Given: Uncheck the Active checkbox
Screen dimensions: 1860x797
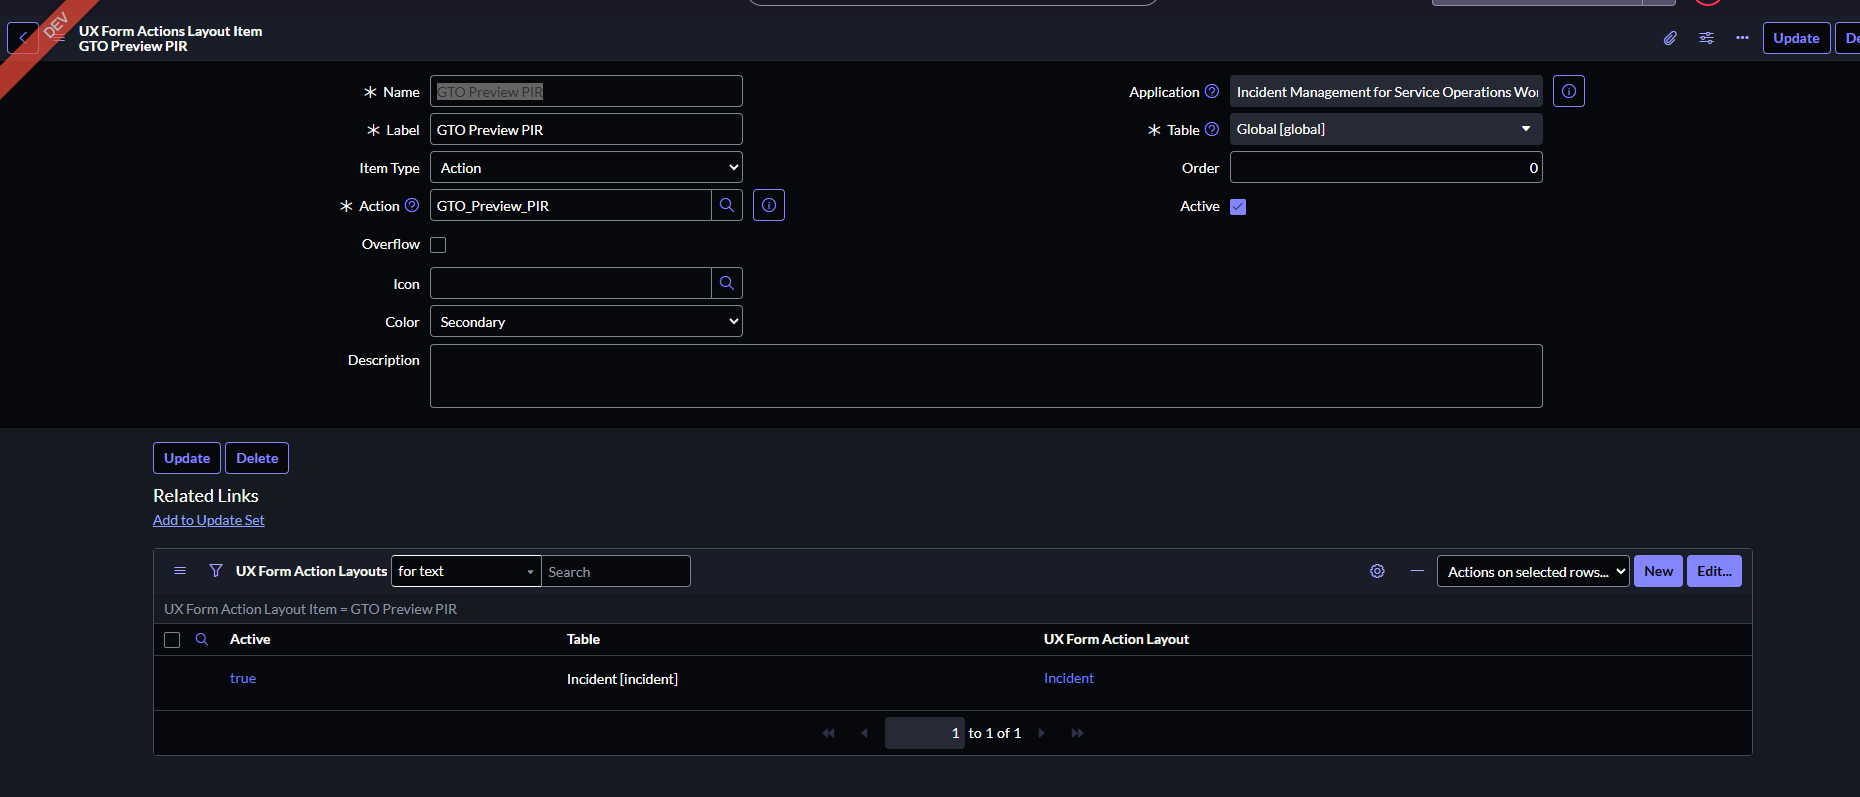Looking at the screenshot, I should (1238, 207).
